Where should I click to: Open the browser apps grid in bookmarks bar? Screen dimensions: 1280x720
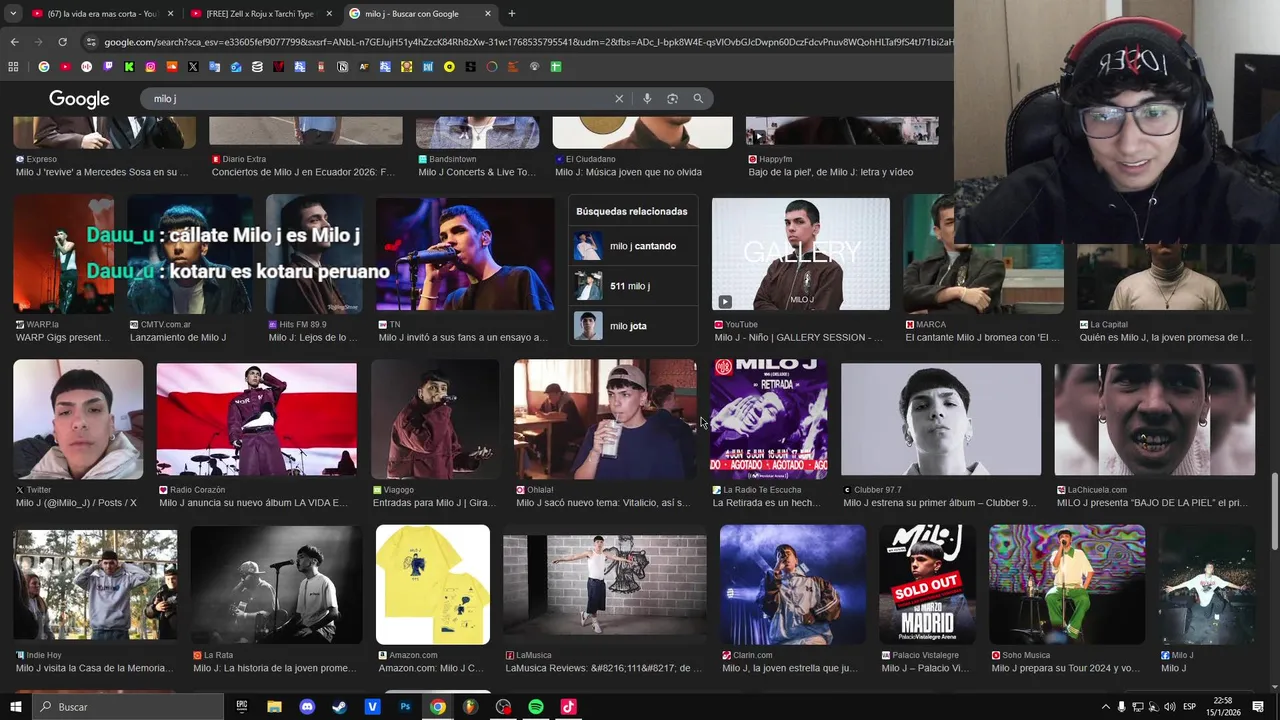(13, 67)
